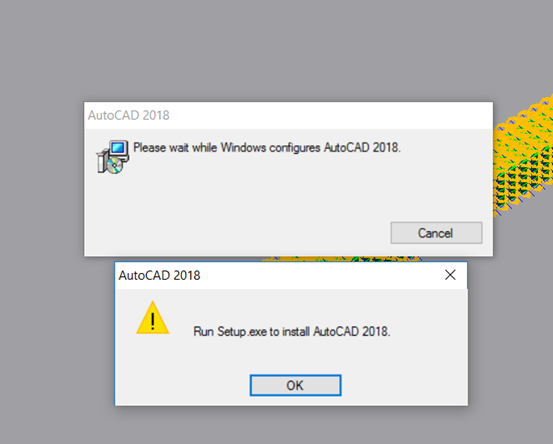553x444 pixels.
Task: Click the yellow drawing strip between dialogs
Action: (341, 259)
